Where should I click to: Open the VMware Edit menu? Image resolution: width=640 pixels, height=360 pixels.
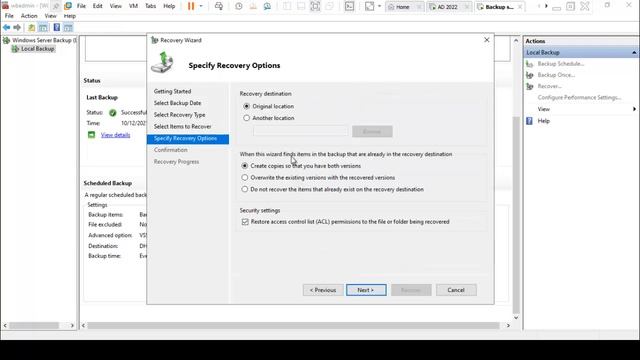coord(98,6)
